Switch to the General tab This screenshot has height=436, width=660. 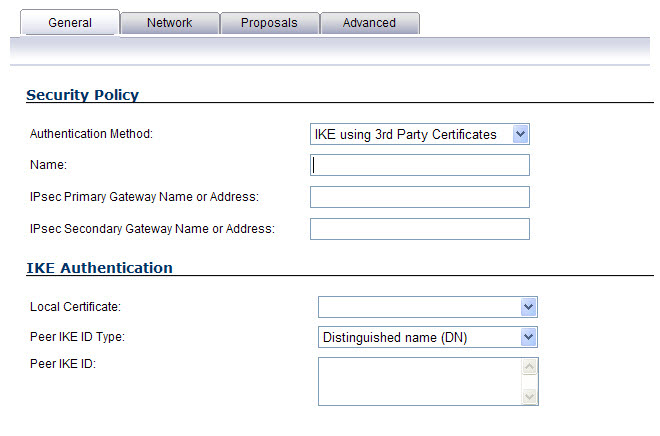pos(70,23)
